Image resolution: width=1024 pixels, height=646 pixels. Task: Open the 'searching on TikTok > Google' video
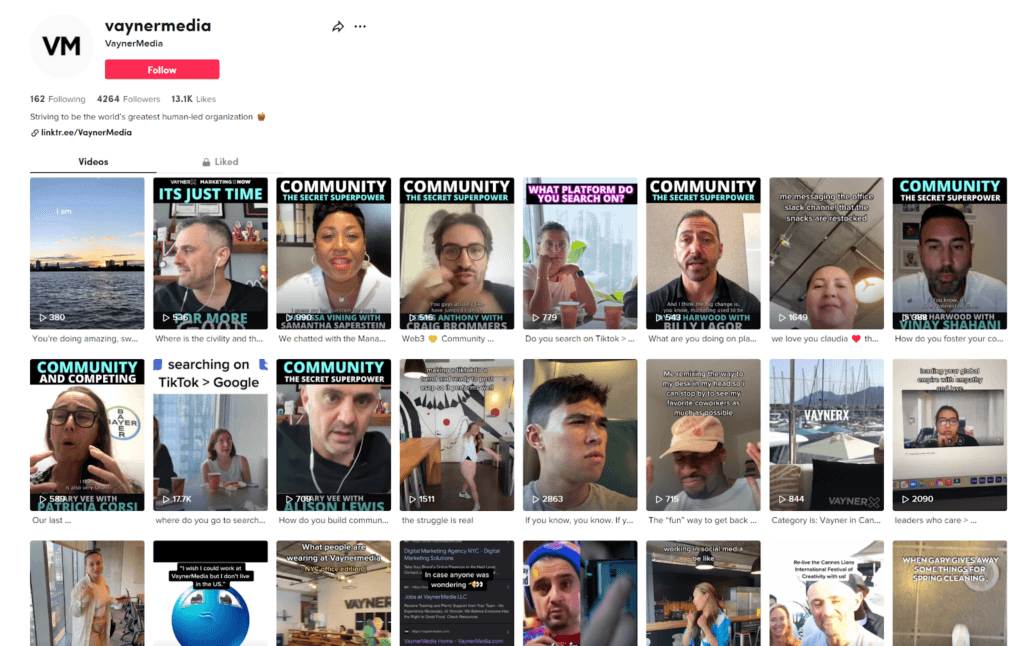pyautogui.click(x=210, y=435)
